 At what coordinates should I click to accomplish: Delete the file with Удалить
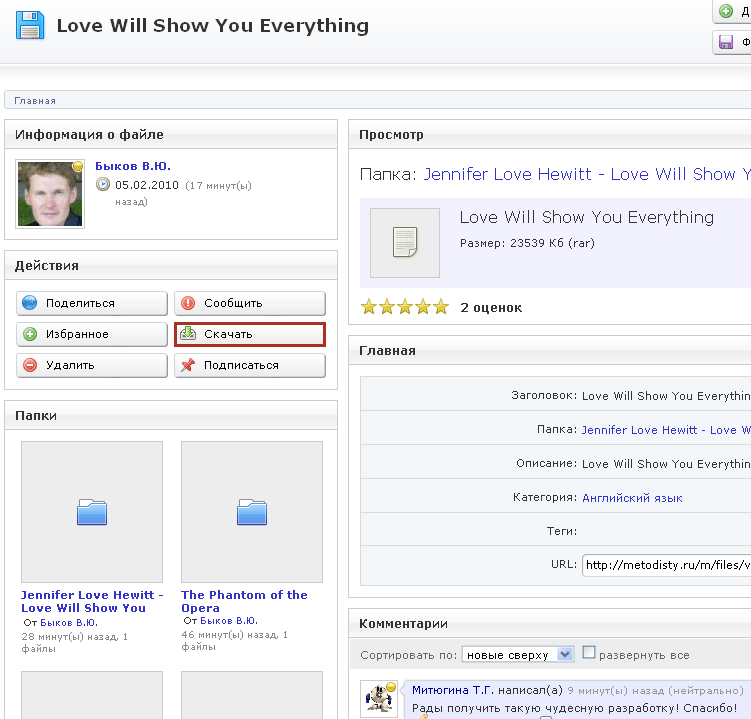point(92,365)
